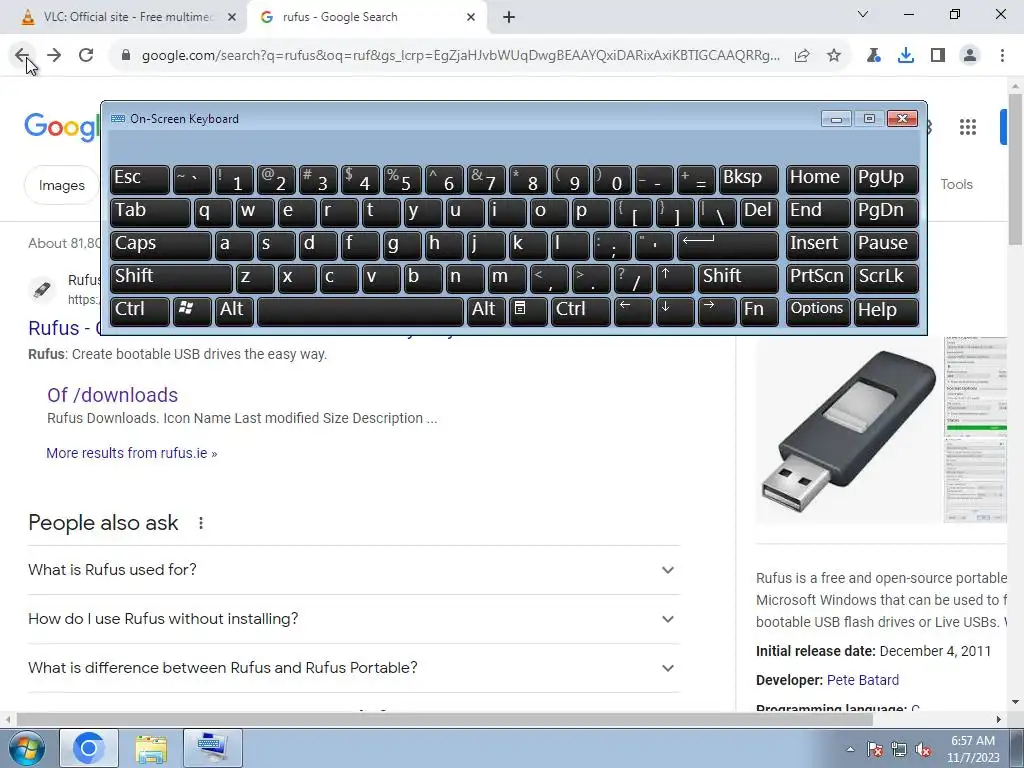Toggle right Shift on On-Screen Keyboard
The image size is (1024, 768).
tap(738, 278)
